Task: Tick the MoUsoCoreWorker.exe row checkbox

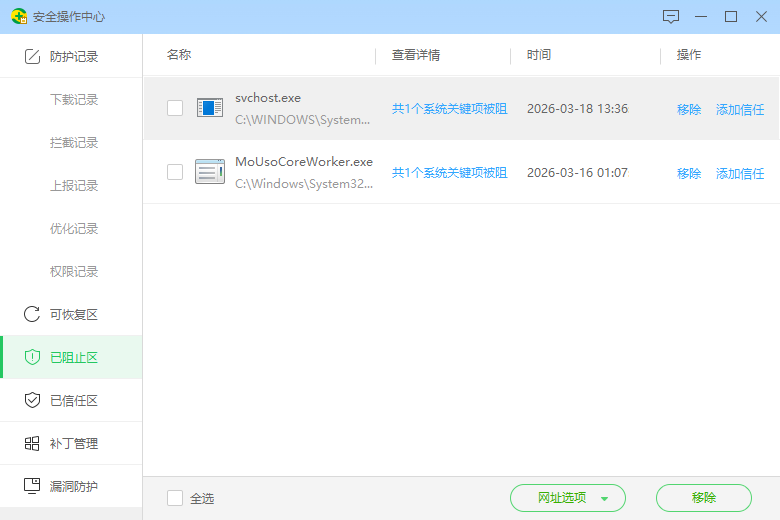Action: [175, 172]
